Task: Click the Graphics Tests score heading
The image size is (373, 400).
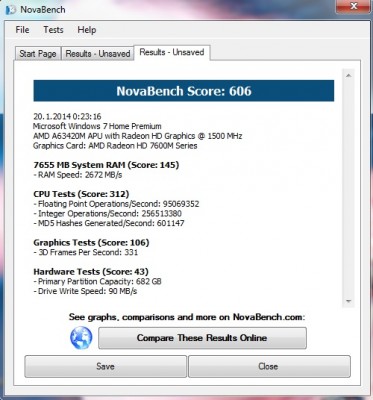Action: tap(91, 242)
